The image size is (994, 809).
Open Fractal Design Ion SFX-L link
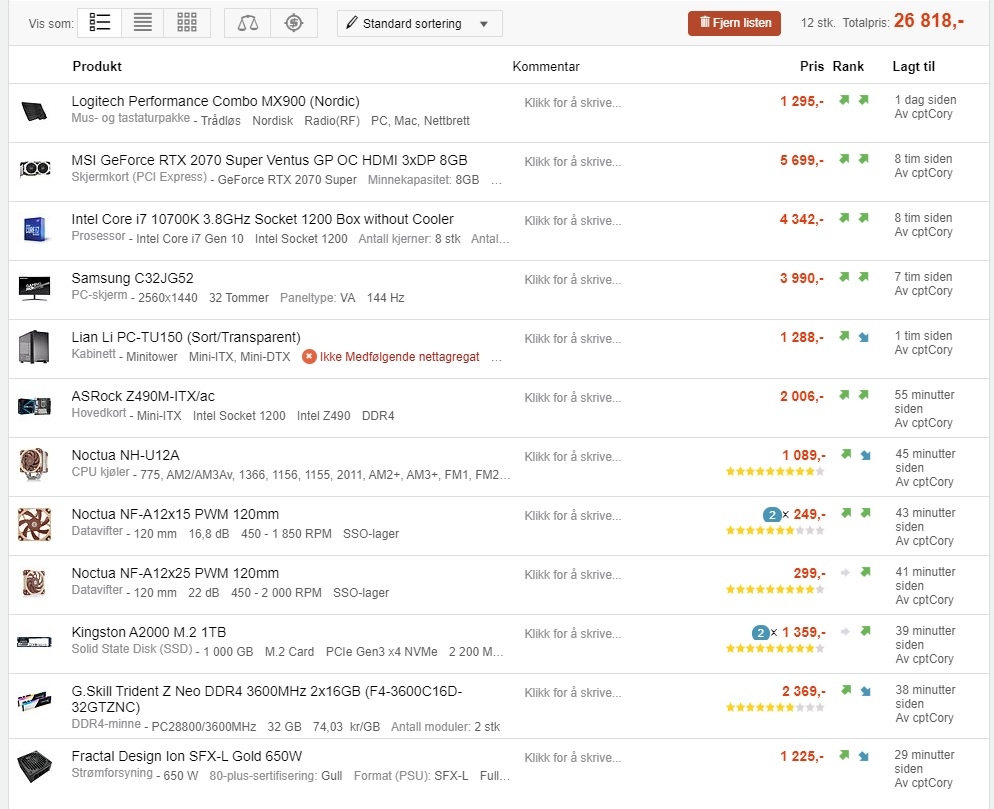click(x=187, y=756)
